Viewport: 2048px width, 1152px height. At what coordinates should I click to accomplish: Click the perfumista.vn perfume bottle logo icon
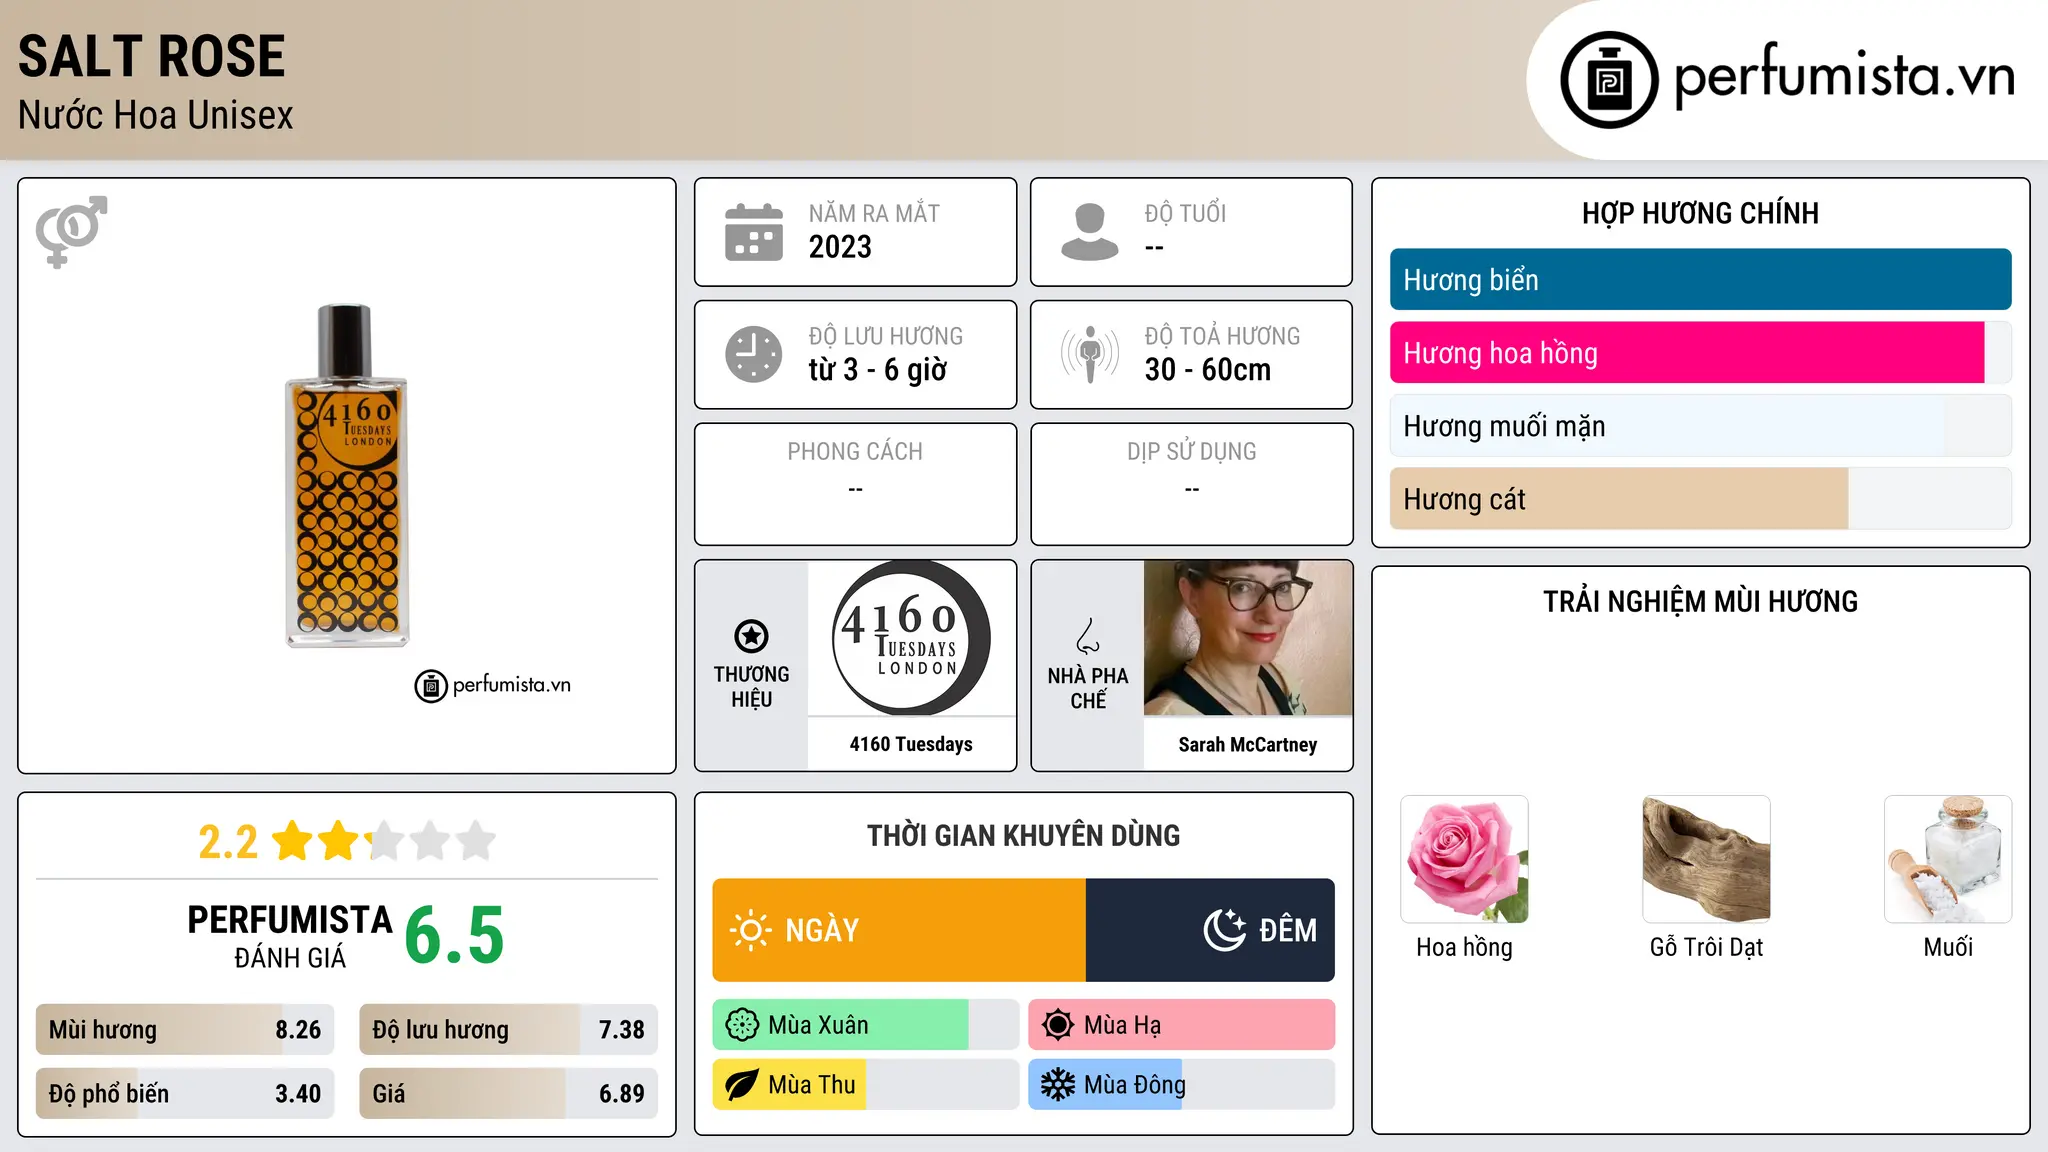point(1609,80)
